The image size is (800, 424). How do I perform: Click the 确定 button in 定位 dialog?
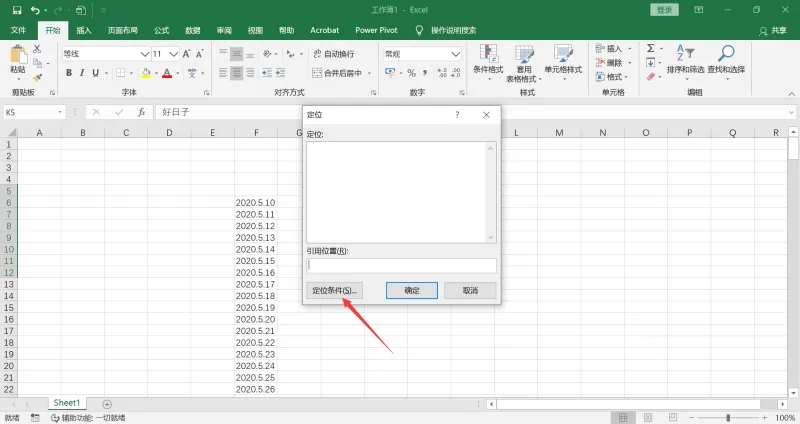(412, 290)
